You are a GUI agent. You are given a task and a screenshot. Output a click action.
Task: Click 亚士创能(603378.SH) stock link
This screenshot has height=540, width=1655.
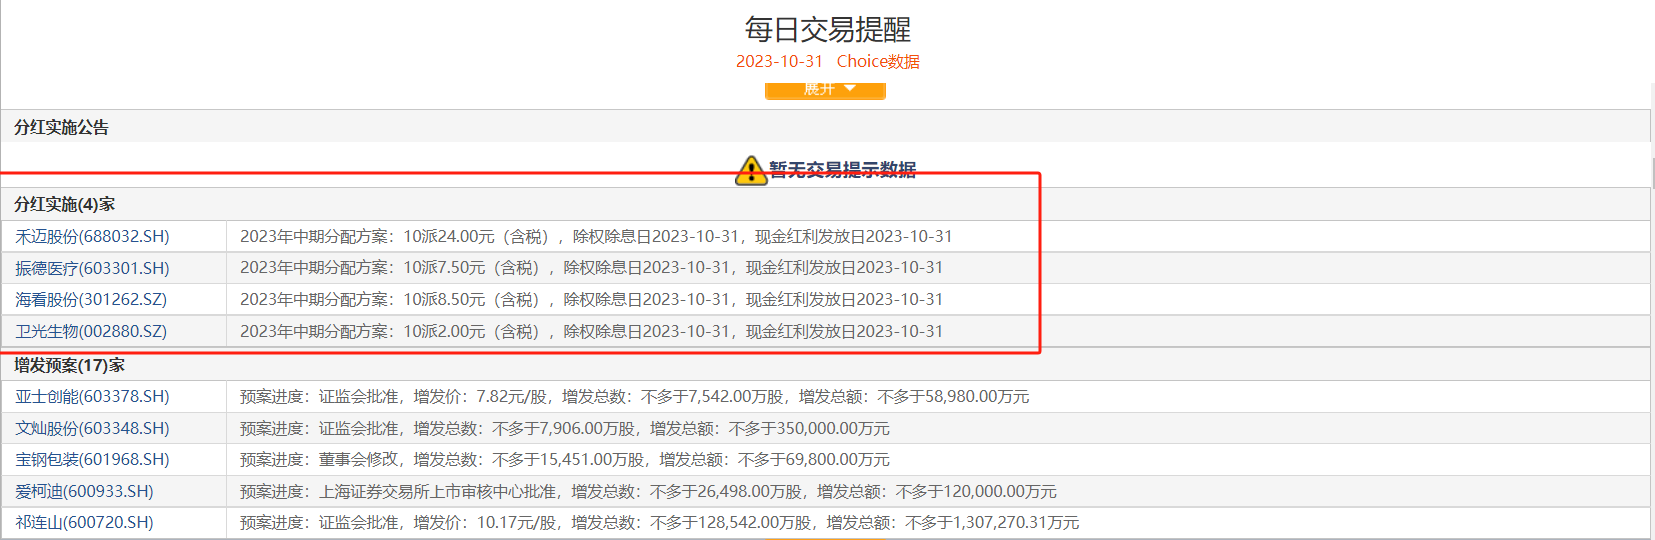pyautogui.click(x=92, y=397)
